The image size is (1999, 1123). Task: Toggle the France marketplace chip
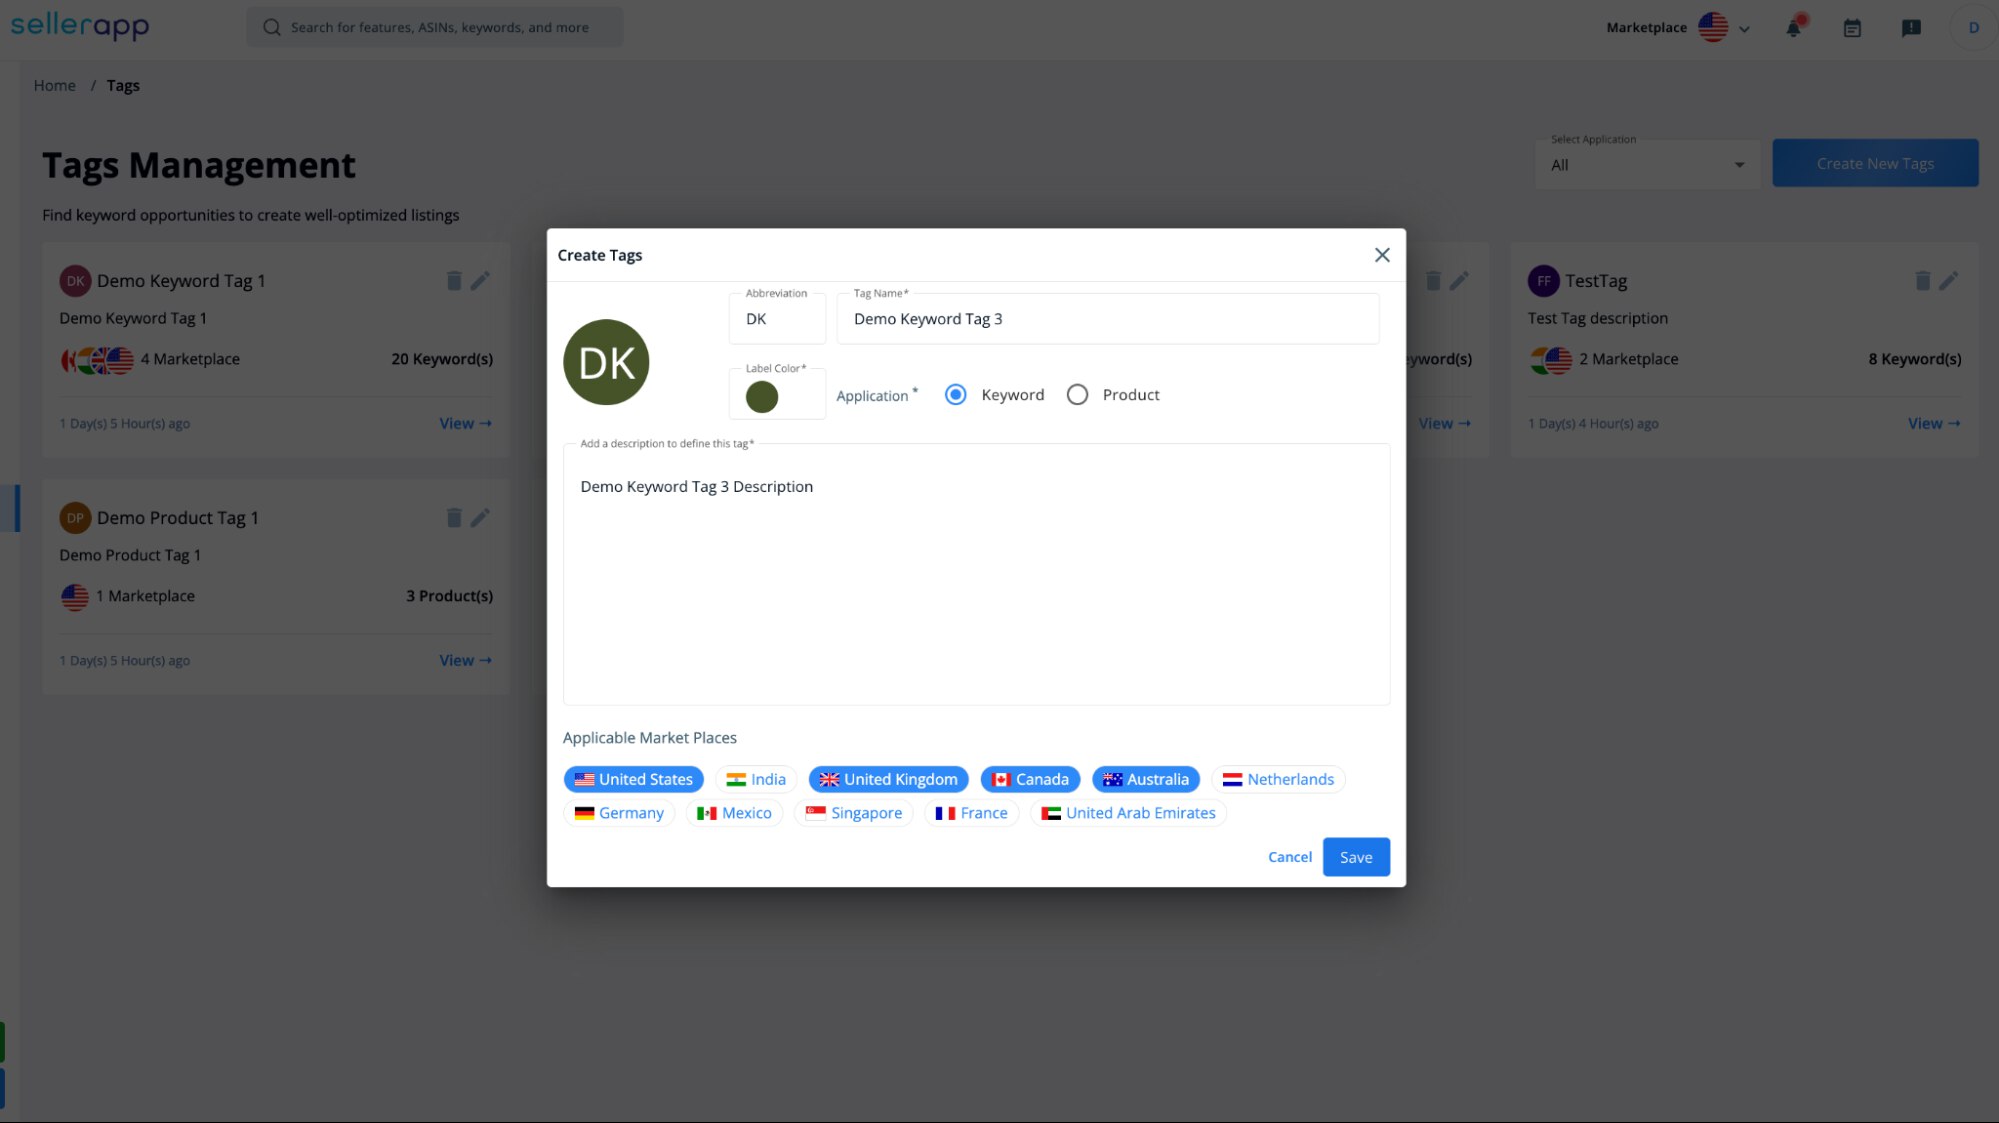click(x=971, y=813)
